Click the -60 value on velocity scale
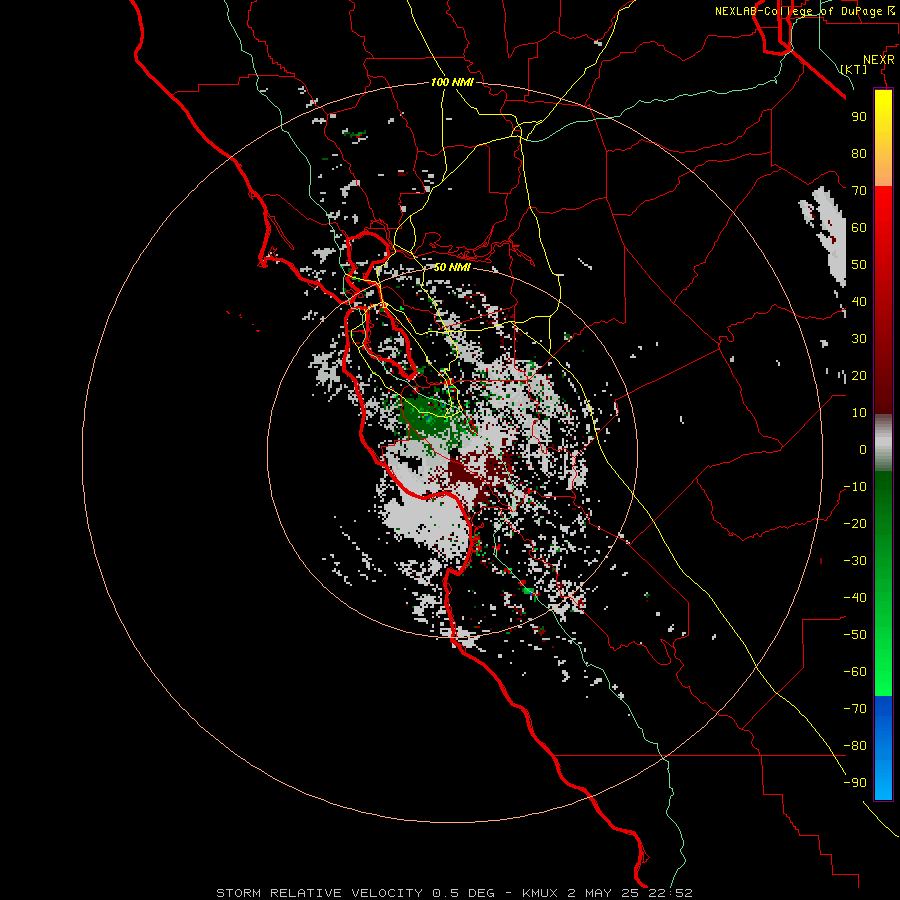Image resolution: width=900 pixels, height=900 pixels. coord(855,672)
